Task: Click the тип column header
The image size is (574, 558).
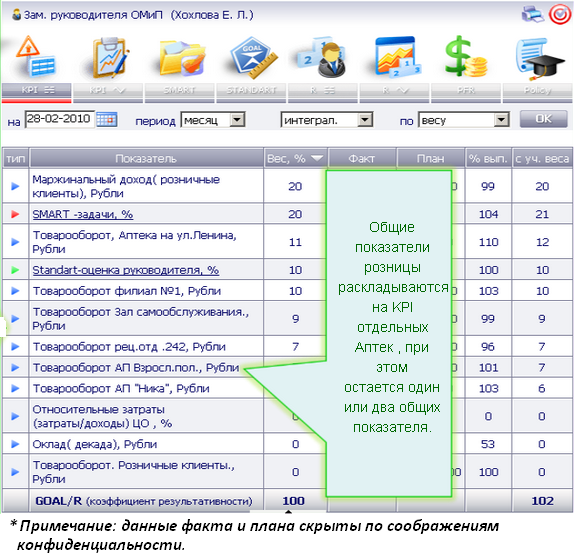Action: coord(16,158)
